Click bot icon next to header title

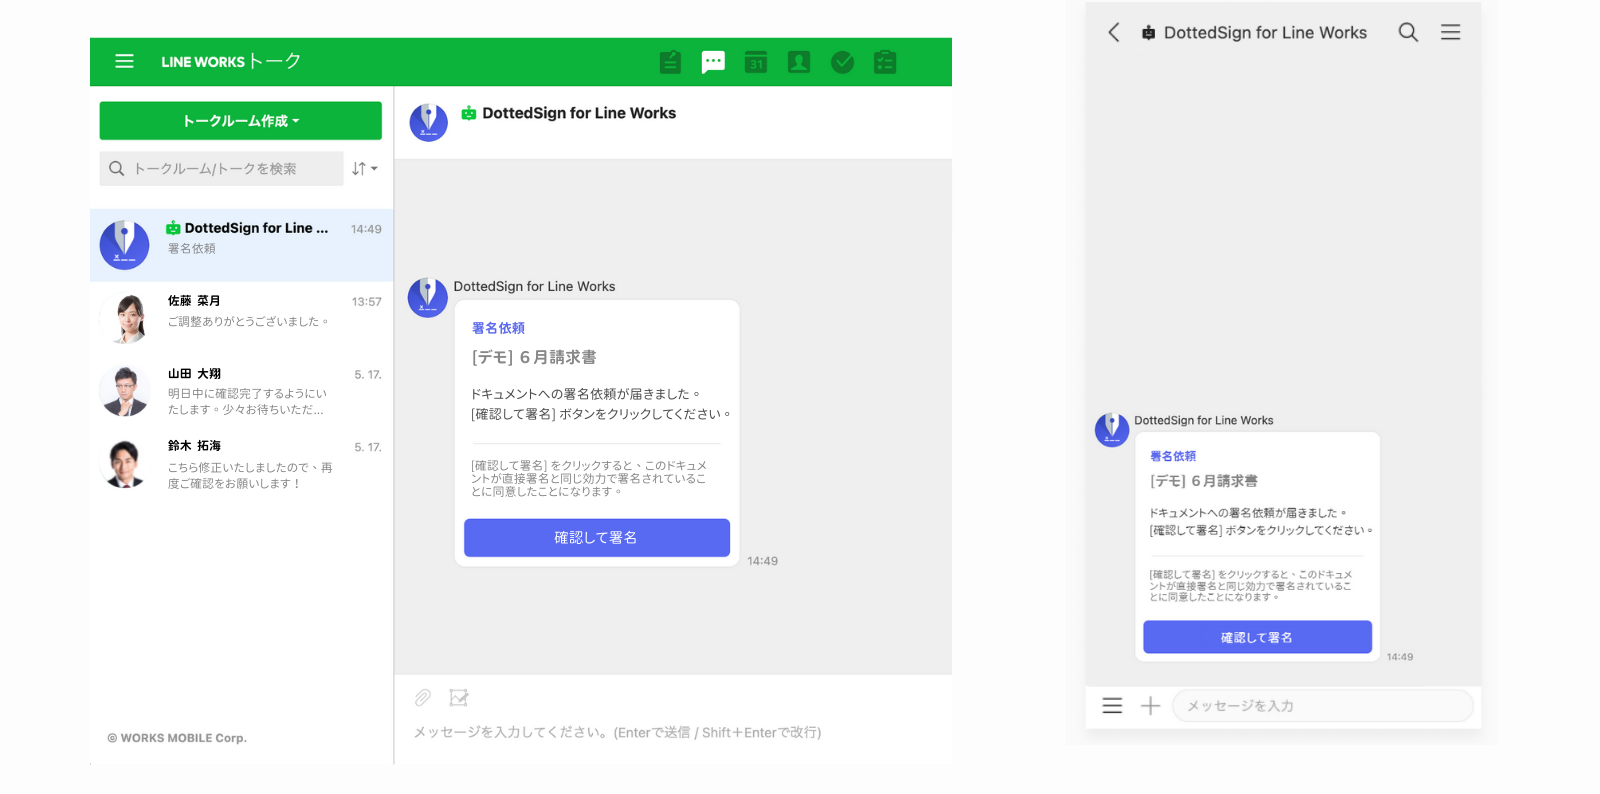[x=468, y=113]
